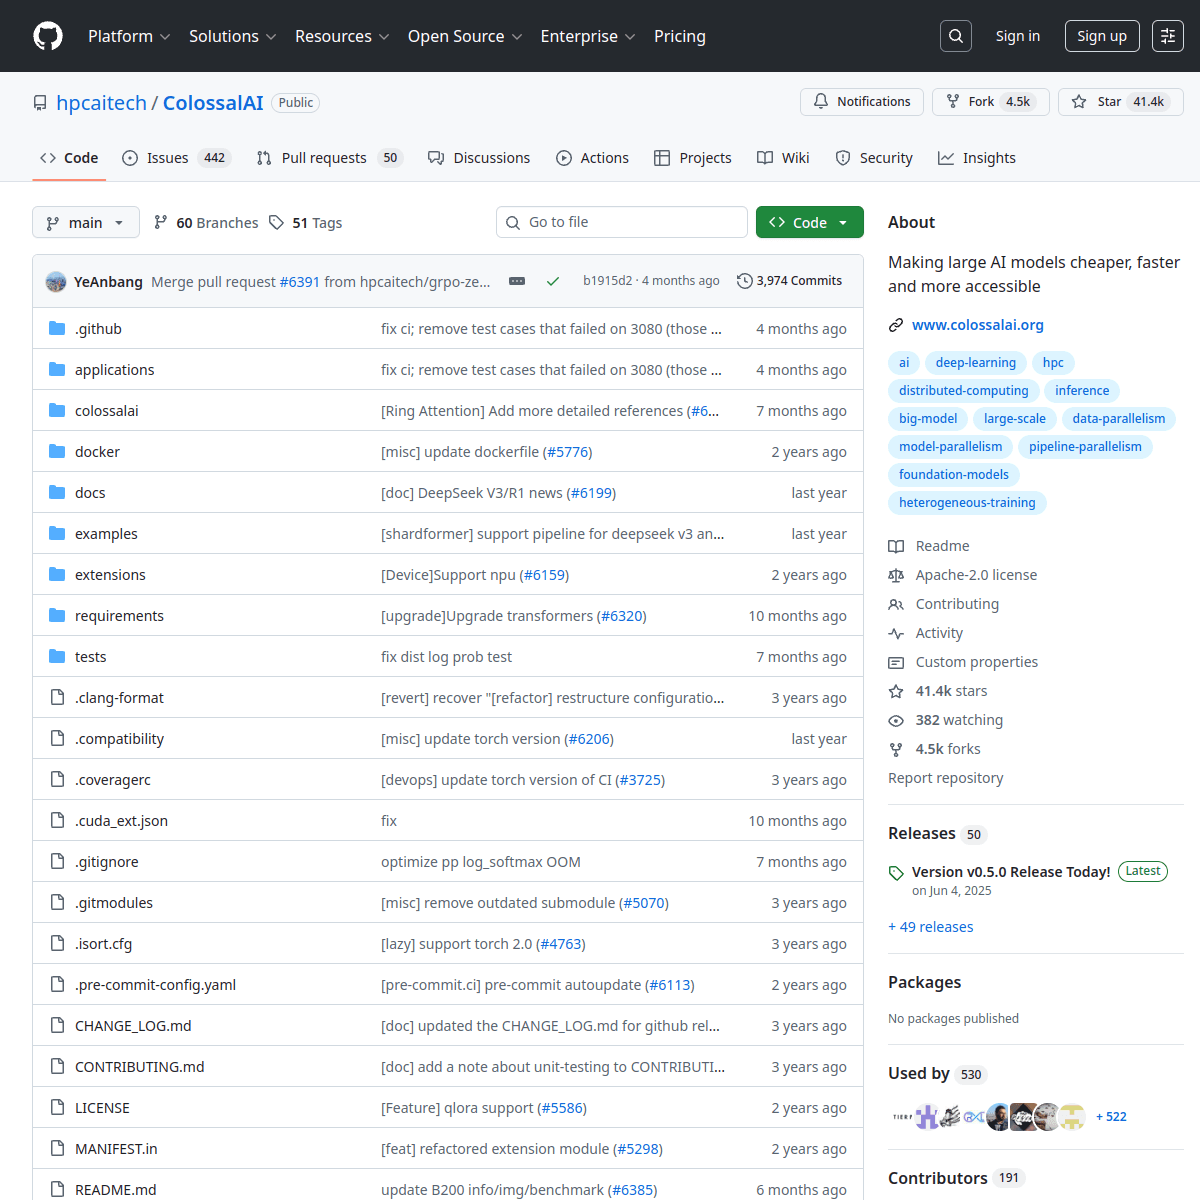Open the appearance settings icon in header
The image size is (1200, 1200).
(x=1168, y=36)
